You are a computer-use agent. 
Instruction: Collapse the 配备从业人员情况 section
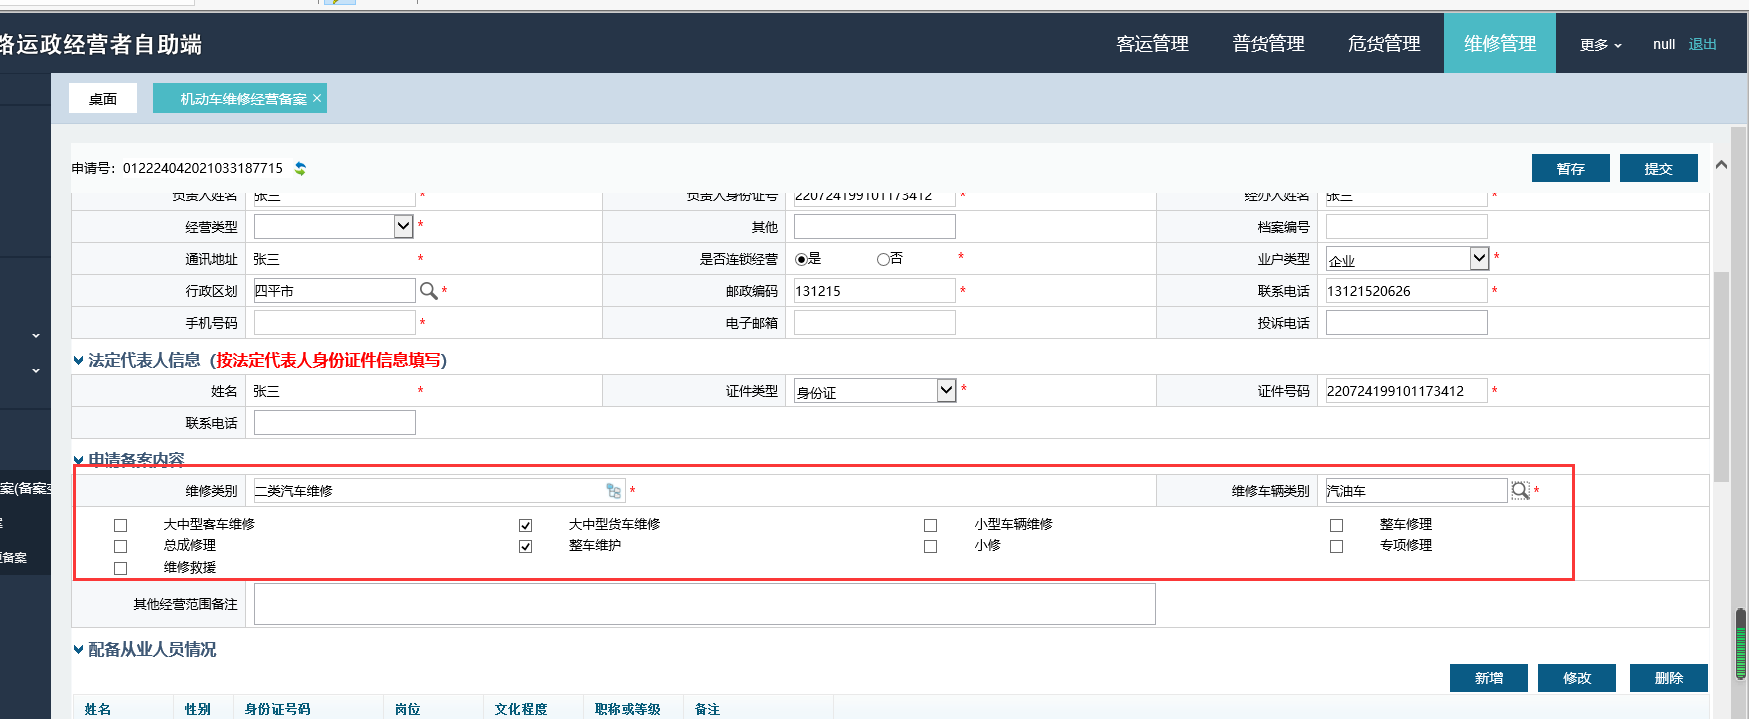pos(78,650)
